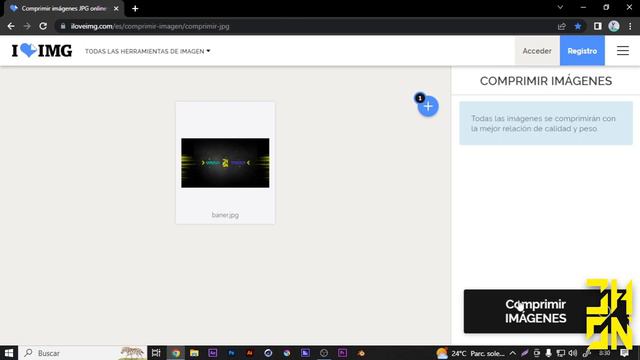
Task: Click the COMPRIMIR IMÁGENES panel heading
Action: [x=546, y=81]
